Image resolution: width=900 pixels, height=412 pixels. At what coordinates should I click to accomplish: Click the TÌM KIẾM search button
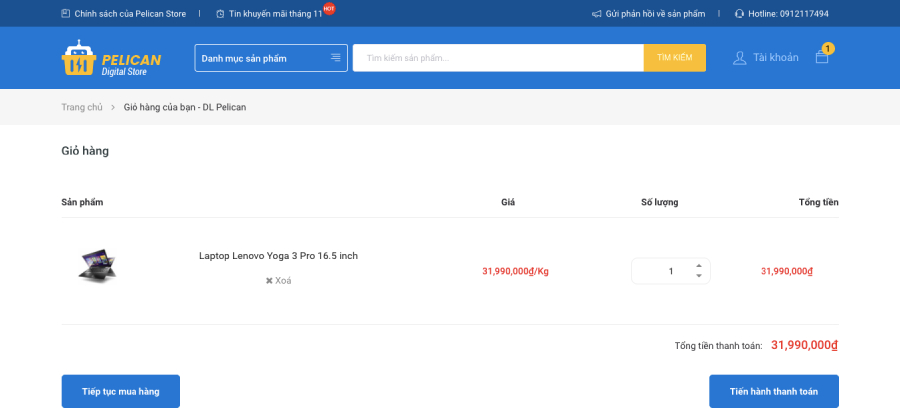pyautogui.click(x=674, y=58)
